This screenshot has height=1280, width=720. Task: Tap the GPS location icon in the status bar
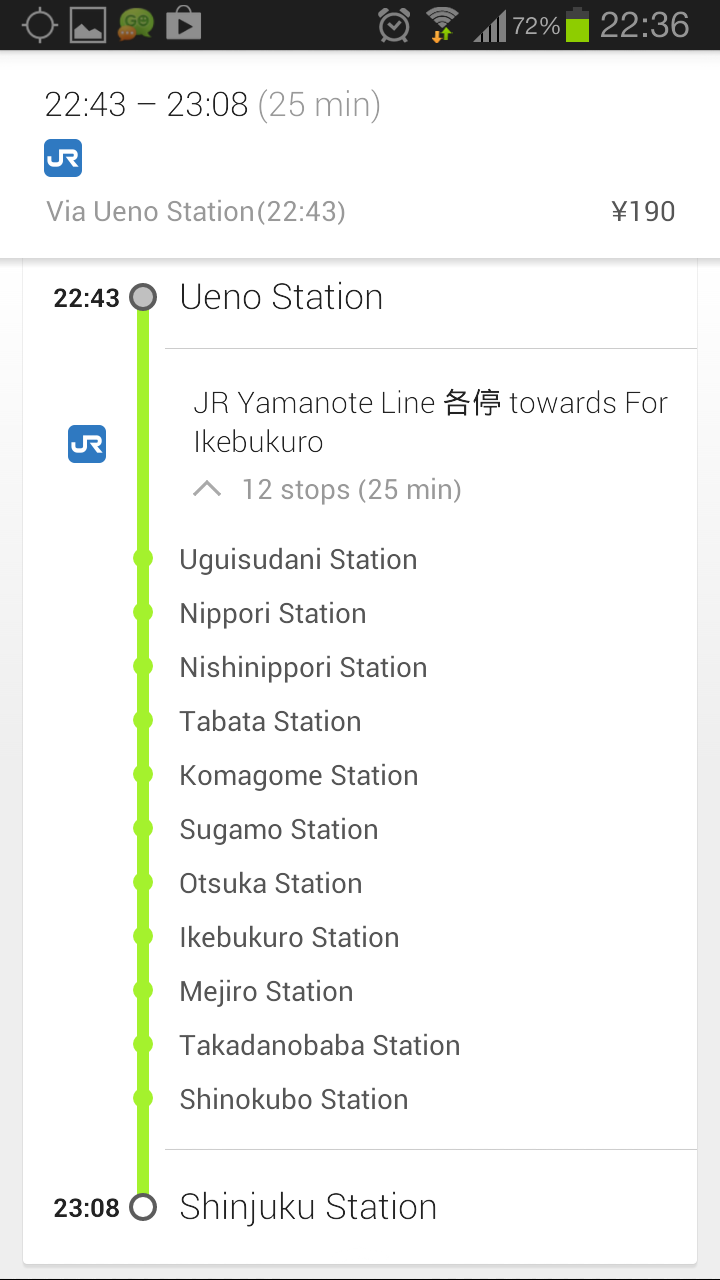[40, 24]
